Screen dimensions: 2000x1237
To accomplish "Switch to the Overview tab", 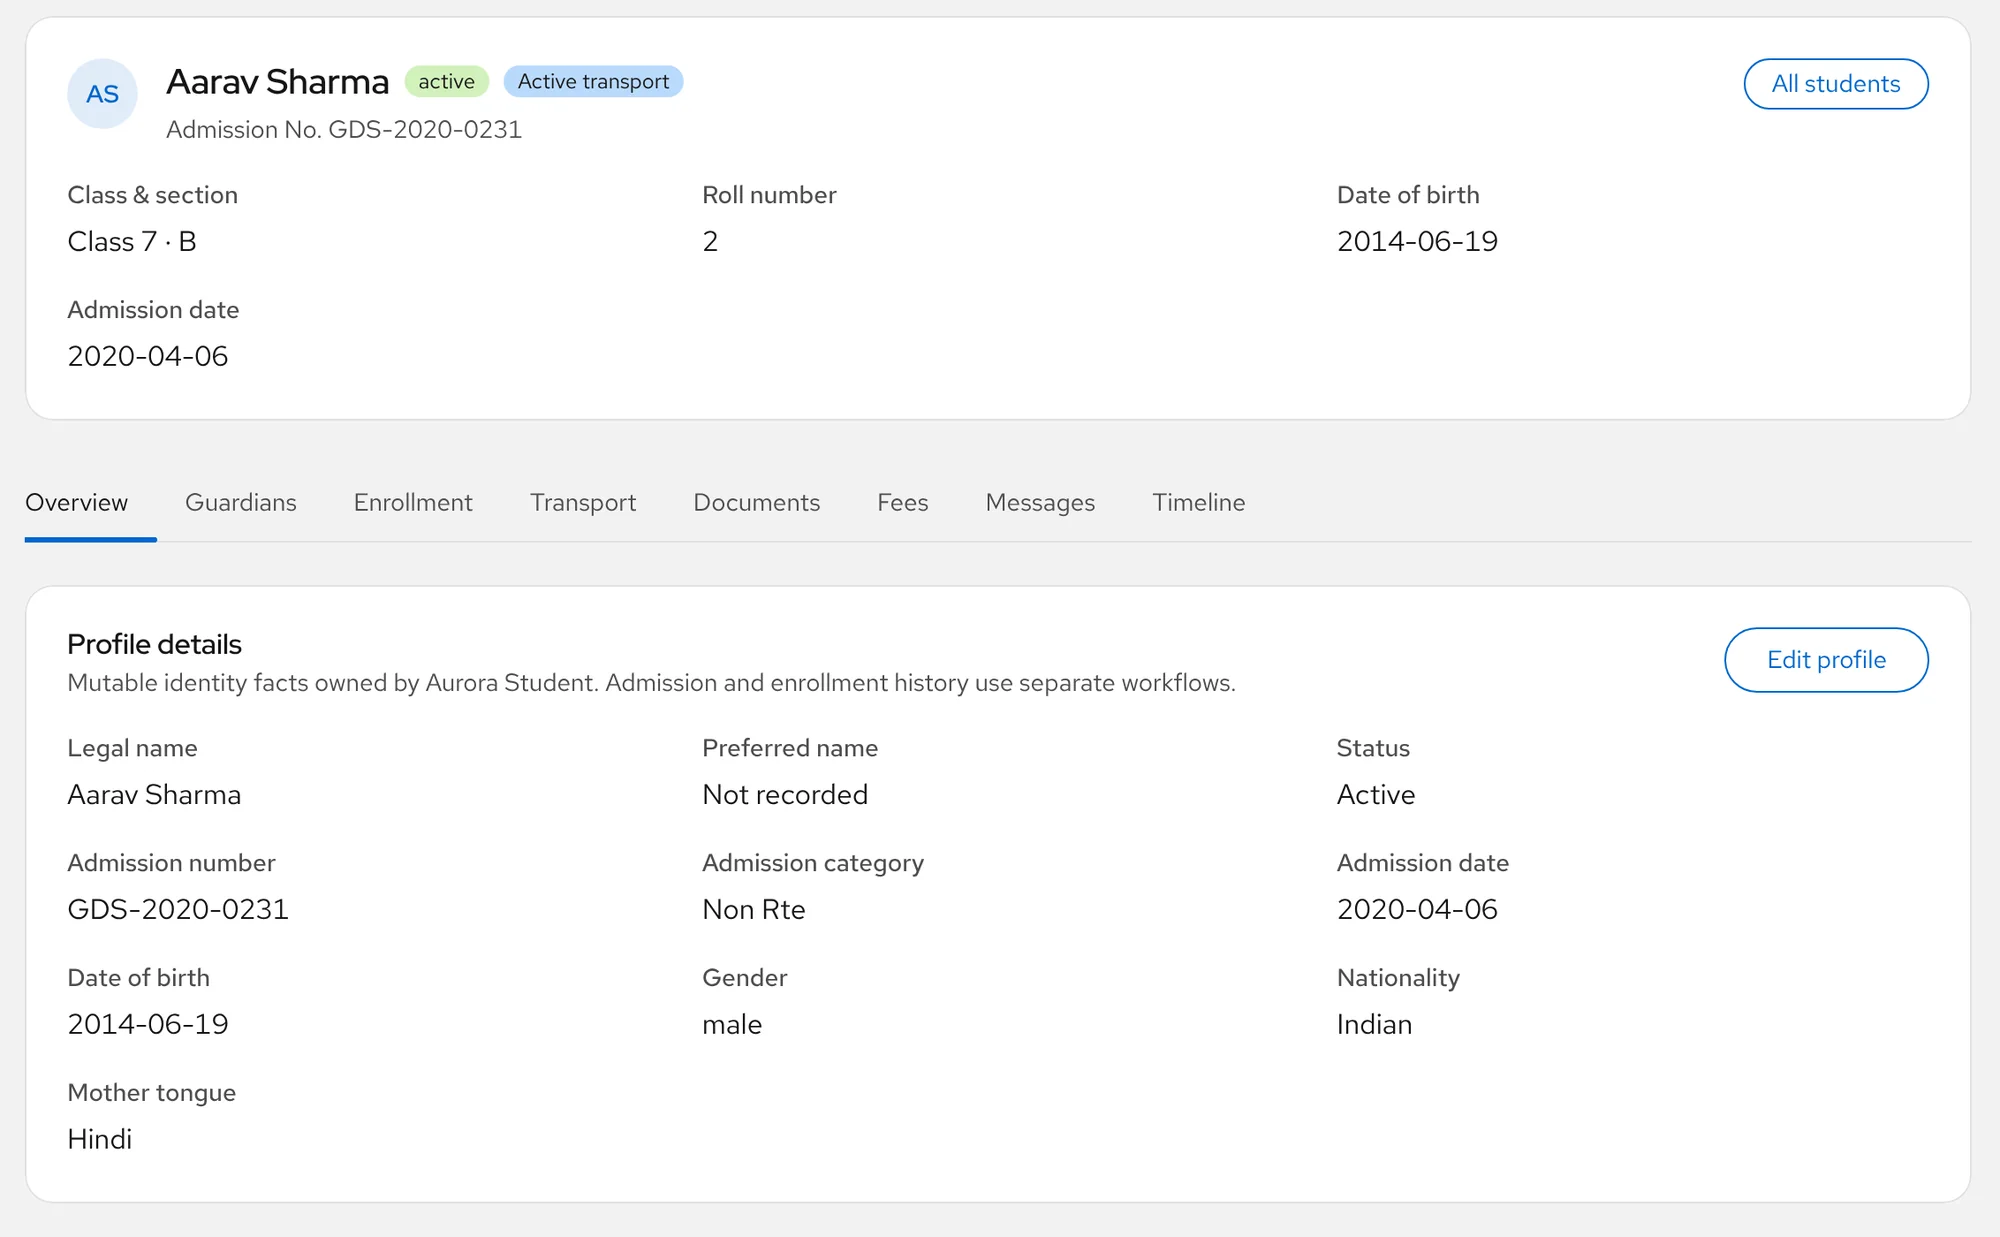I will click(76, 502).
